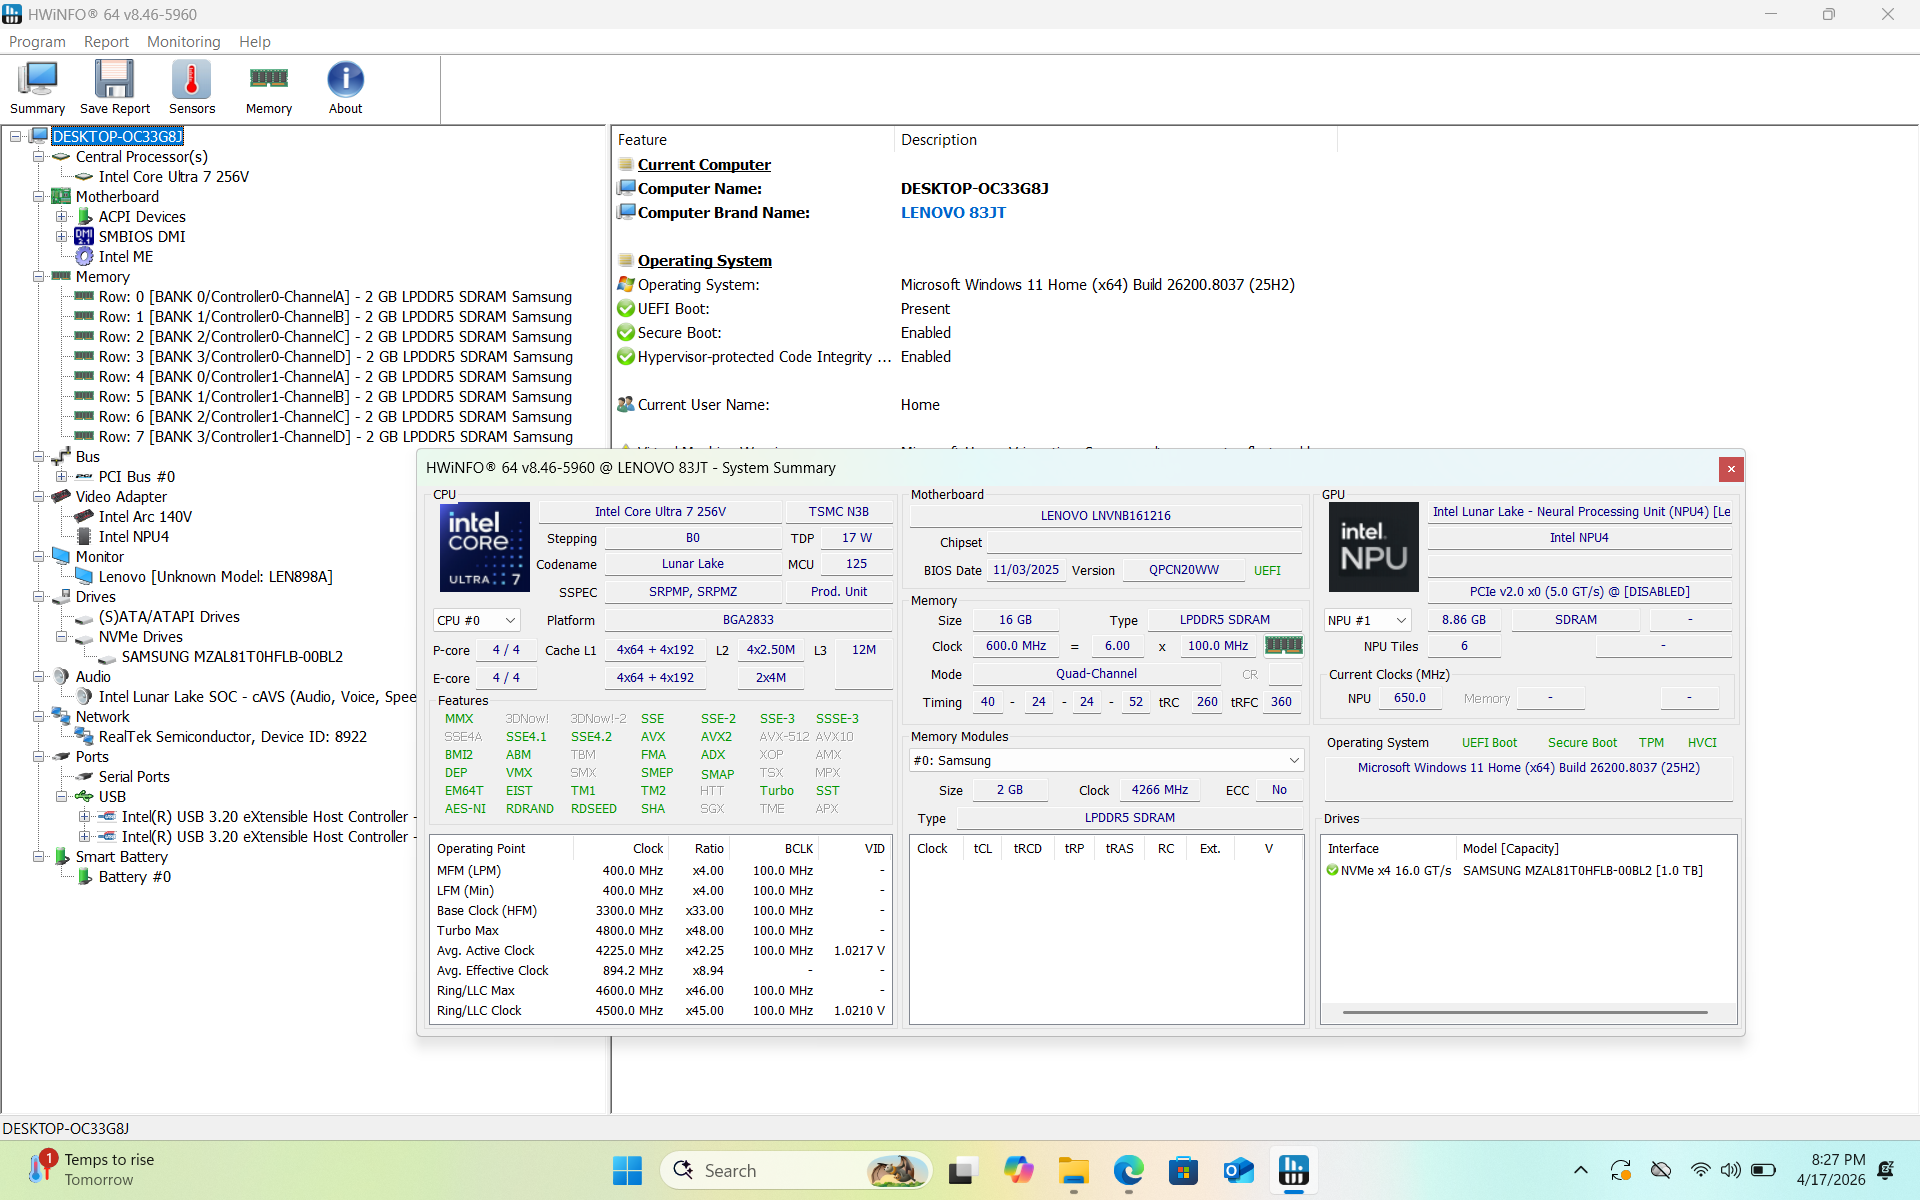Click the Wi-Fi tray icon

point(1700,1170)
